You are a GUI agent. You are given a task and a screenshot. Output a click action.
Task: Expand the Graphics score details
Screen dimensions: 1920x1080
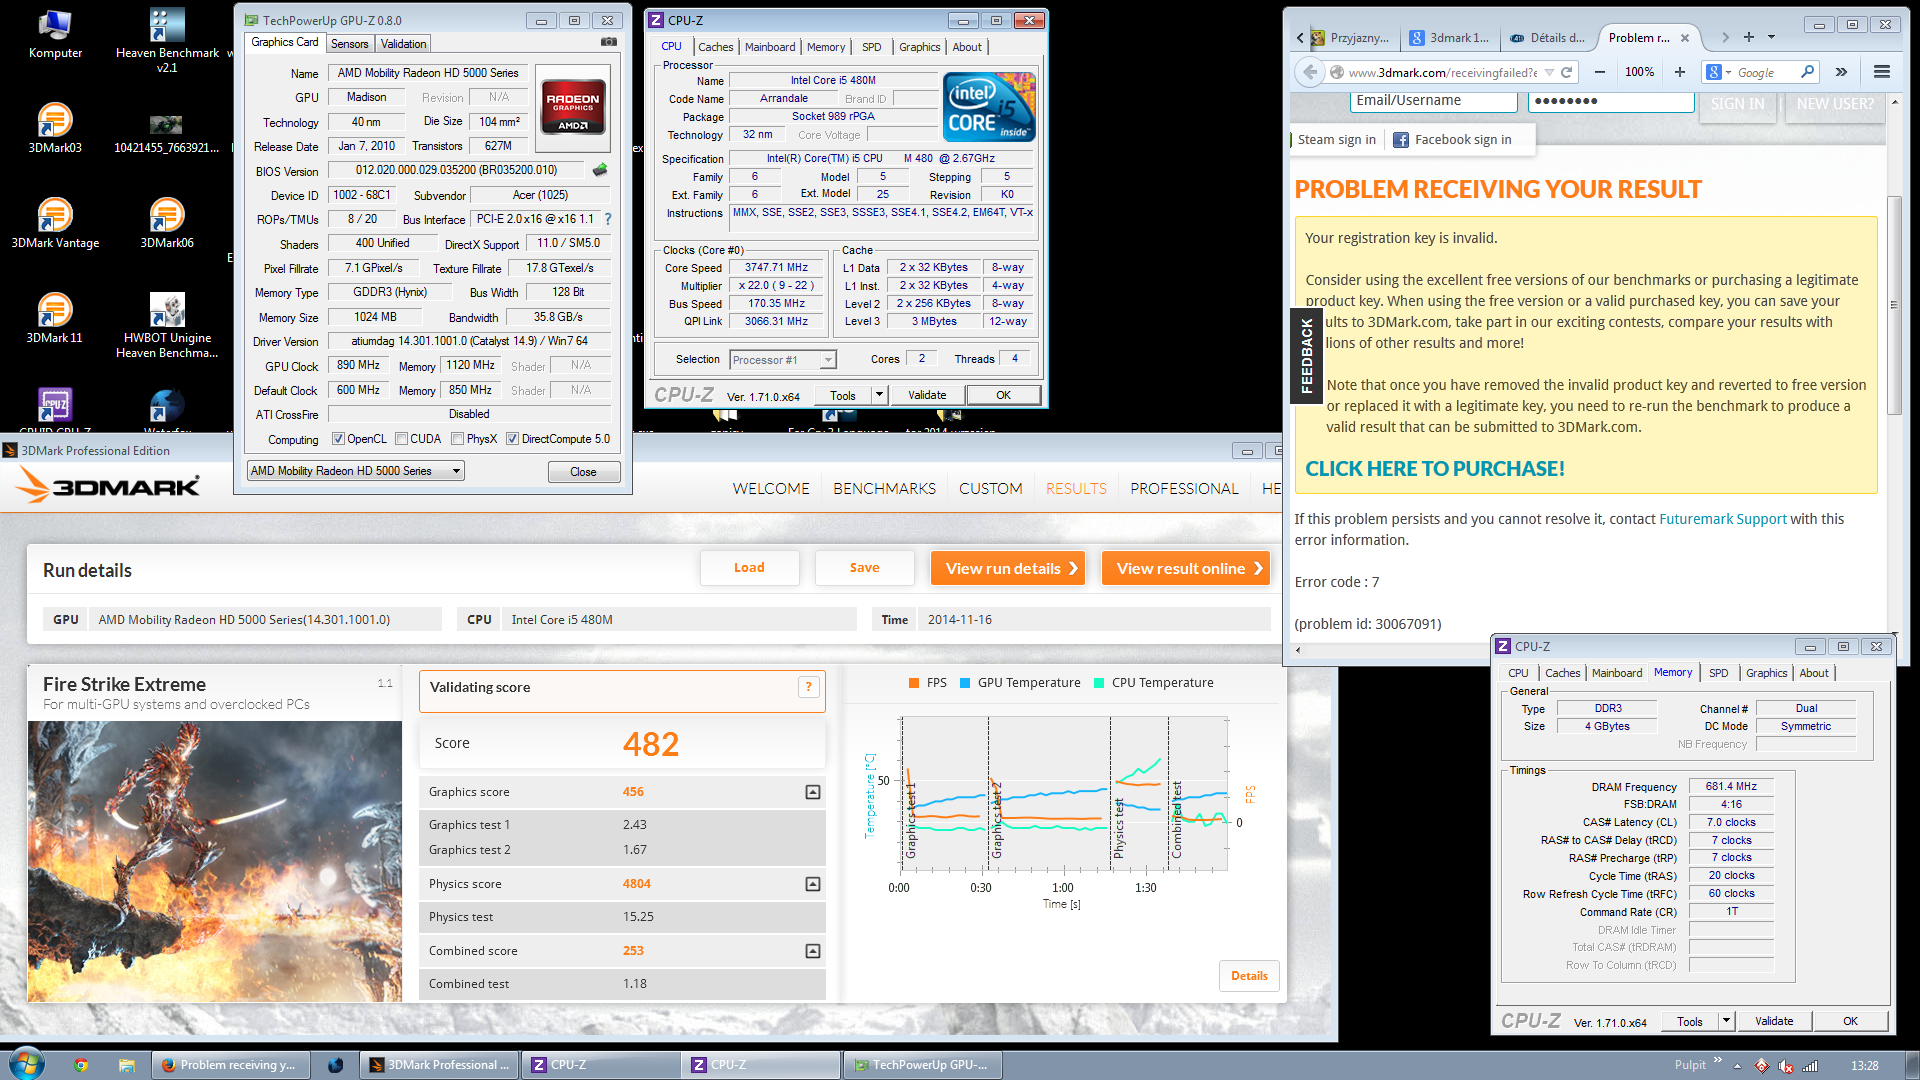813,792
